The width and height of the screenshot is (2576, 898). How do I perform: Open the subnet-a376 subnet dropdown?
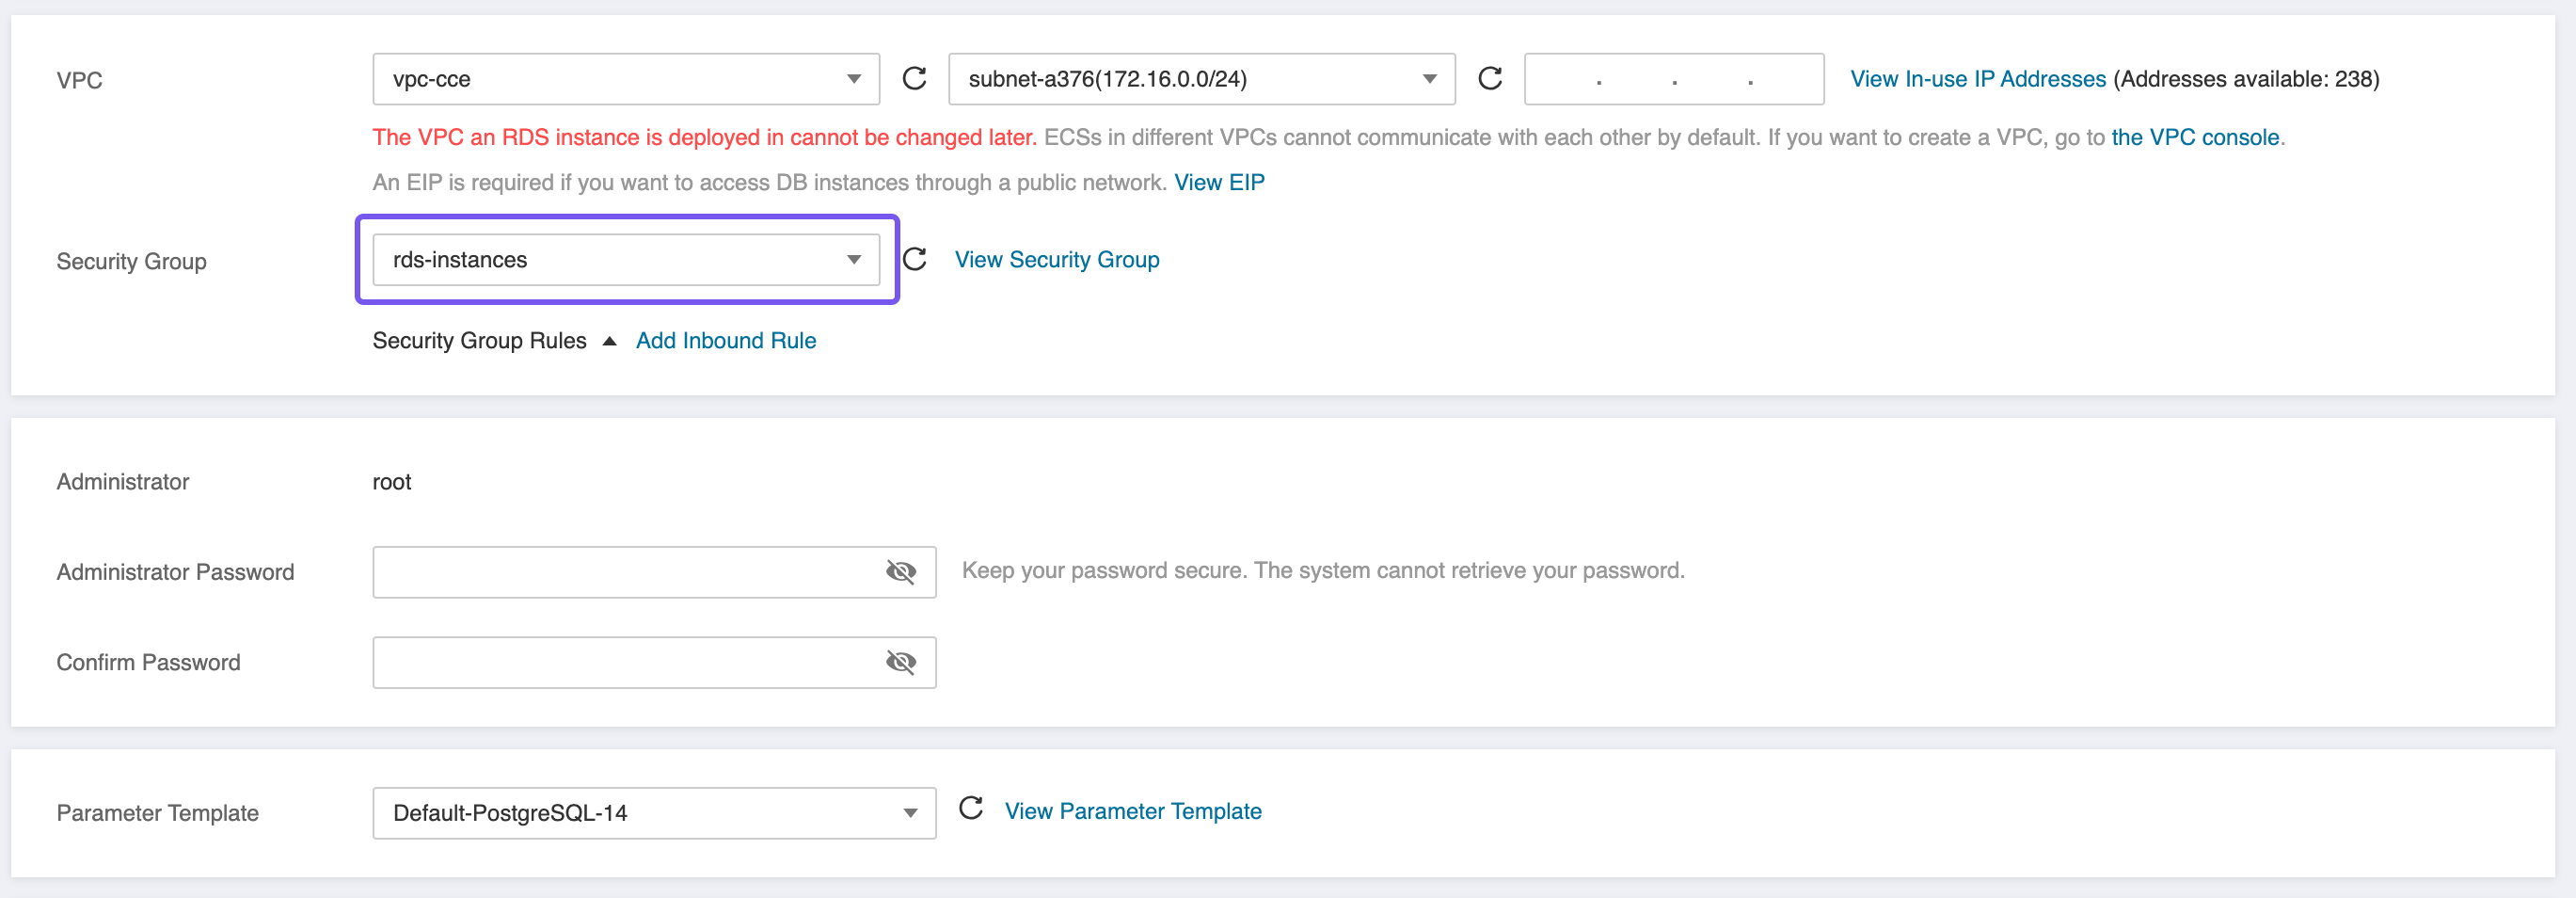click(1200, 79)
